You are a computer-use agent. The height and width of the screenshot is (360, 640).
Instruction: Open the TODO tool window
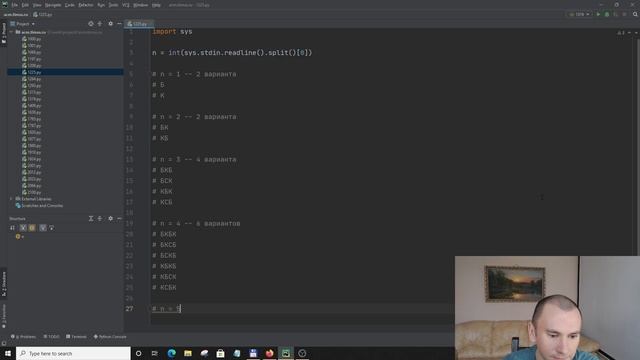pos(51,337)
